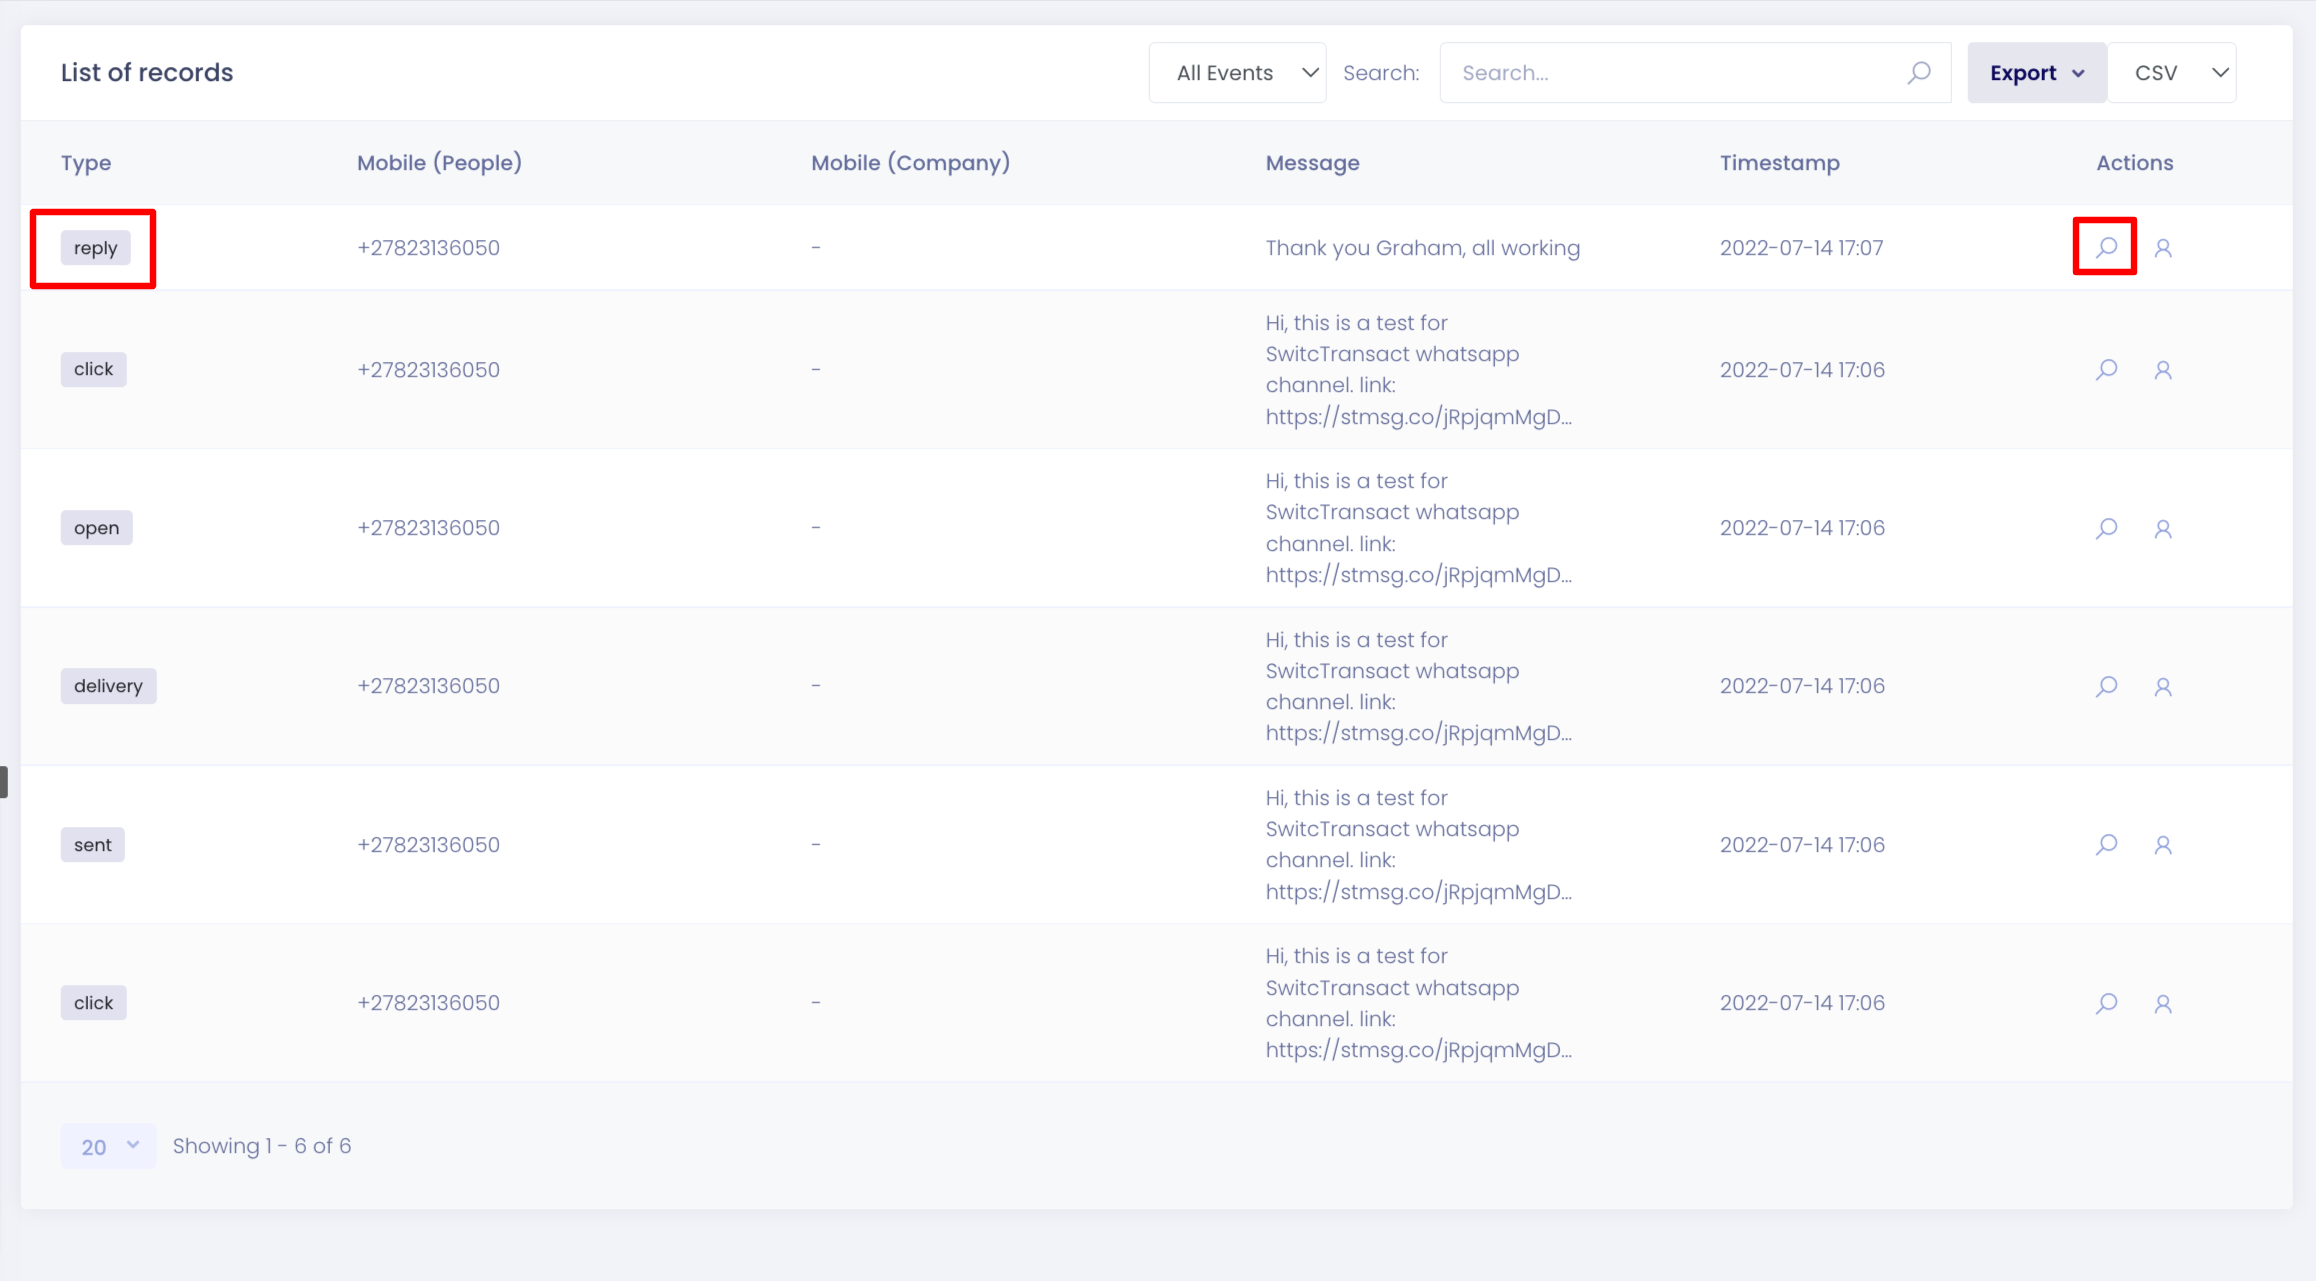Select the sent type badge
This screenshot has height=1281, width=2316.
pos(92,845)
